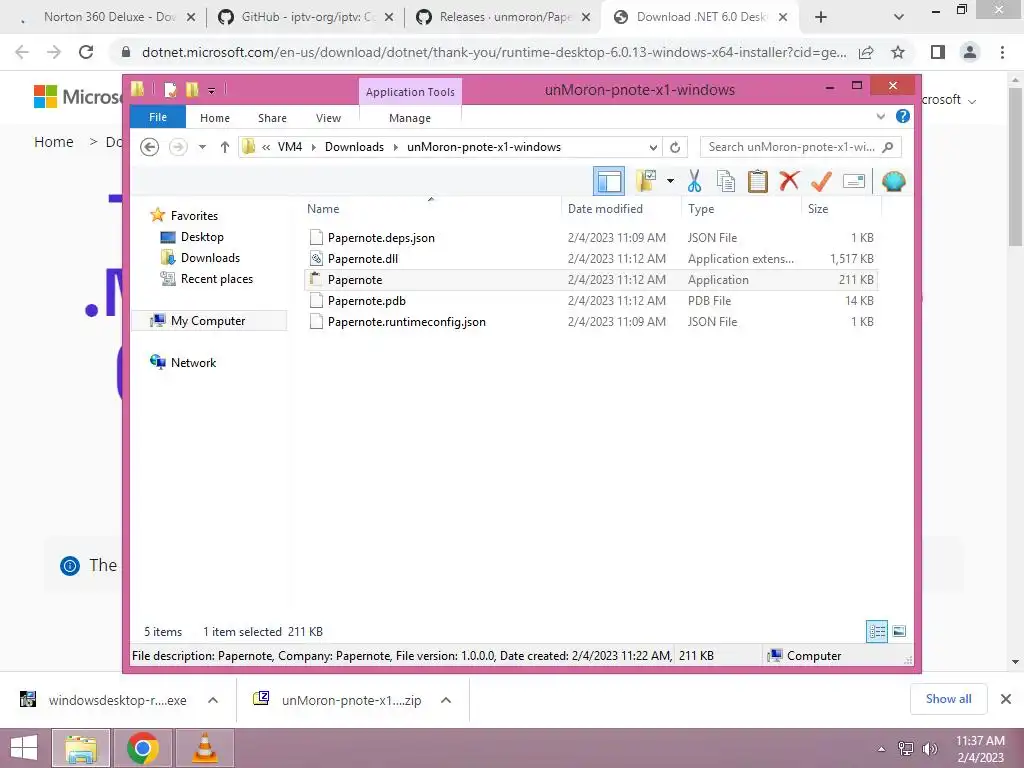Open the View ribbon tab
This screenshot has height=768, width=1024.
[x=328, y=118]
